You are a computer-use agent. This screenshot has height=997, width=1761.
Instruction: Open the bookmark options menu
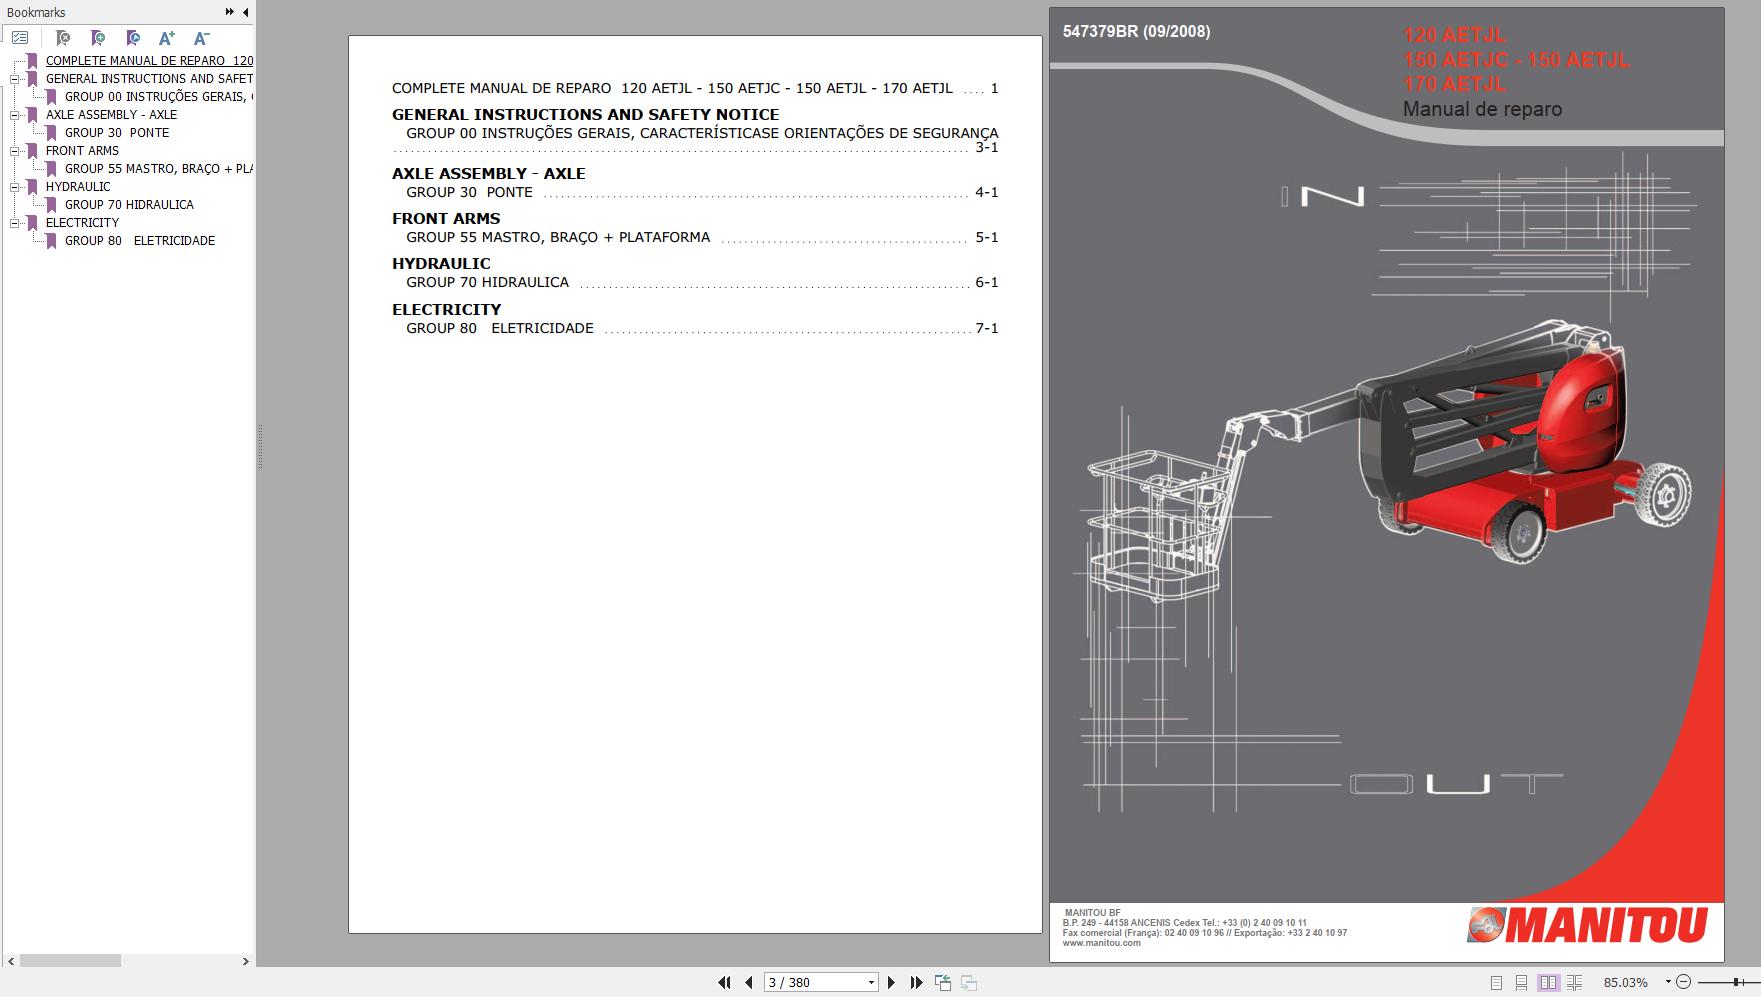click(22, 38)
